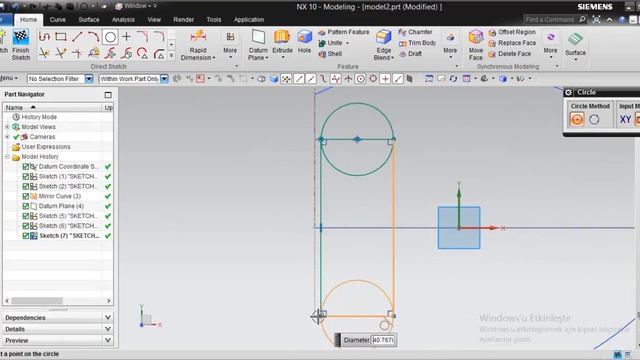The width and height of the screenshot is (640, 360).
Task: Toggle checkbox for Sketch (5)
Action: point(26,216)
